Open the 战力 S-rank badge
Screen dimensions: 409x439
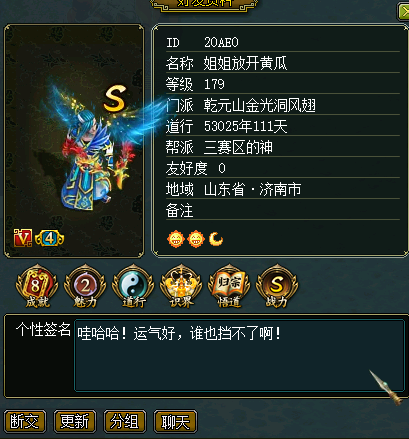coord(277,286)
